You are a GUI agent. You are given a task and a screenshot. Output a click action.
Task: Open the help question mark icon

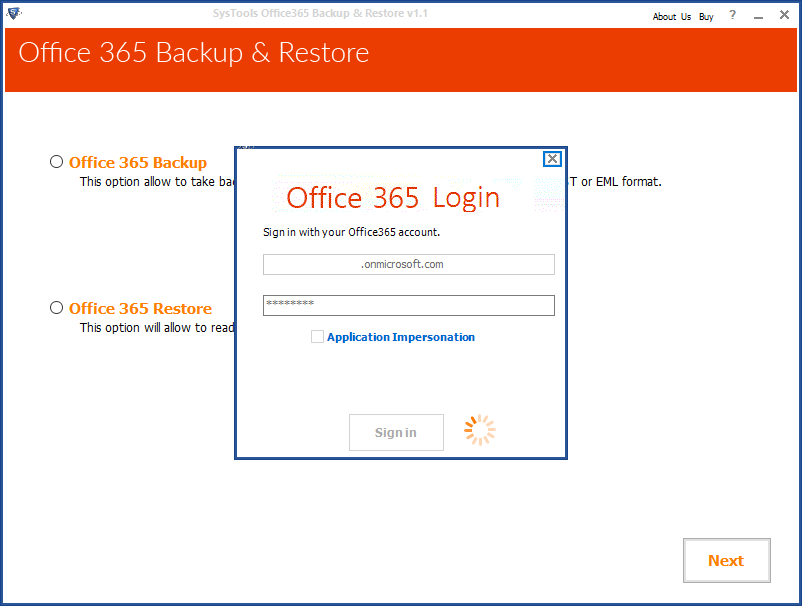click(x=732, y=15)
